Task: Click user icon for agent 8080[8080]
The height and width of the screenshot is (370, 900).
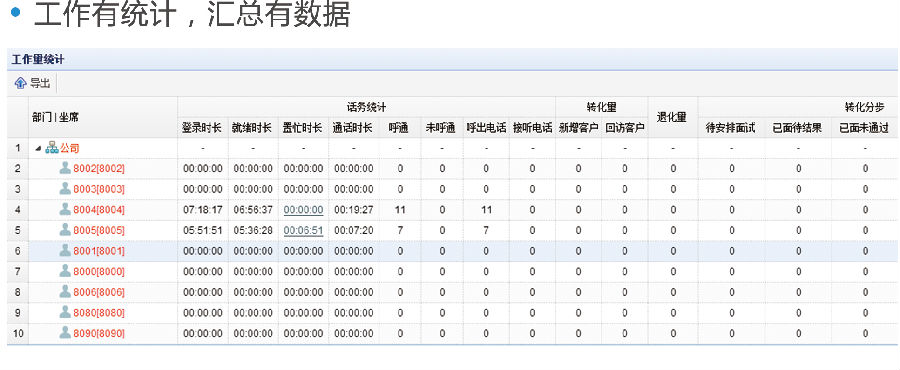Action: (x=65, y=313)
